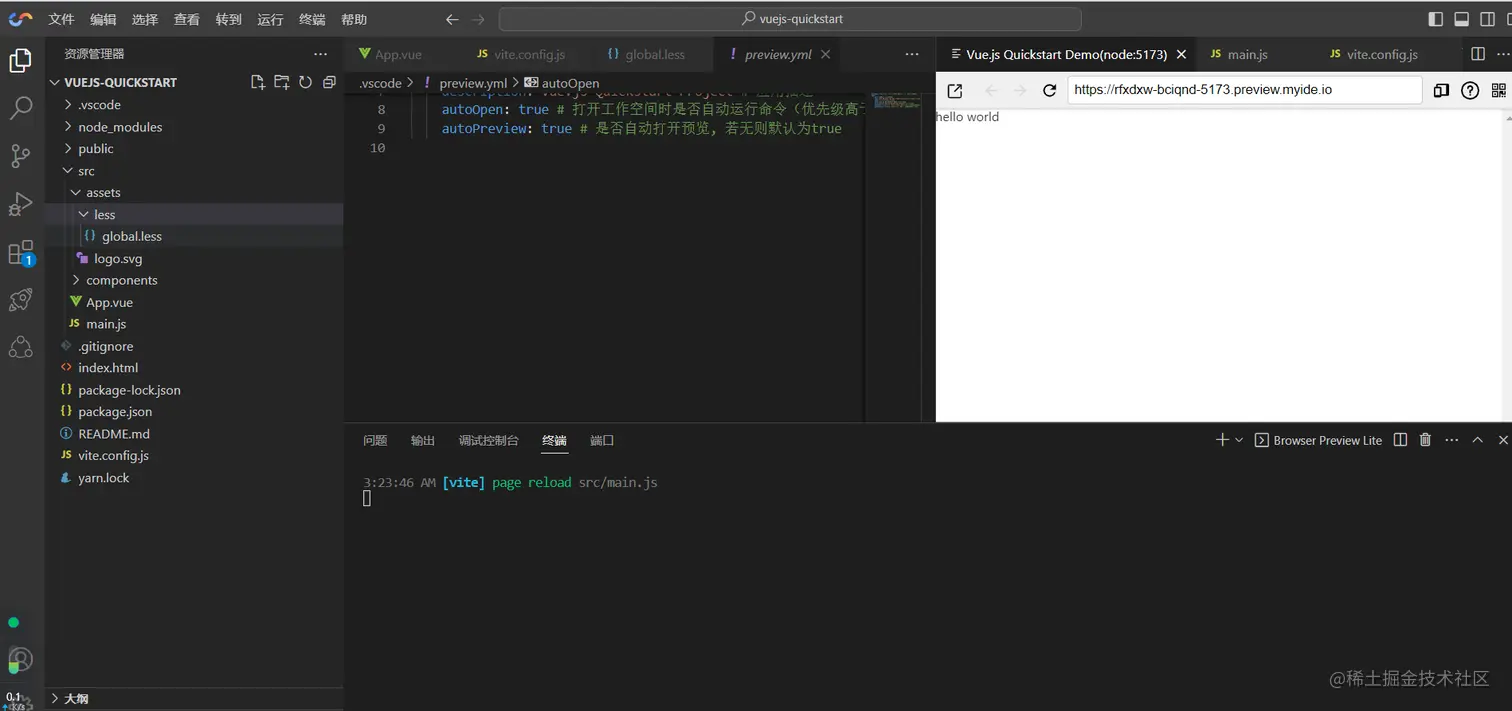This screenshot has width=1512, height=711.
Task: Switch to the 问题 panel tab
Action: pyautogui.click(x=375, y=440)
